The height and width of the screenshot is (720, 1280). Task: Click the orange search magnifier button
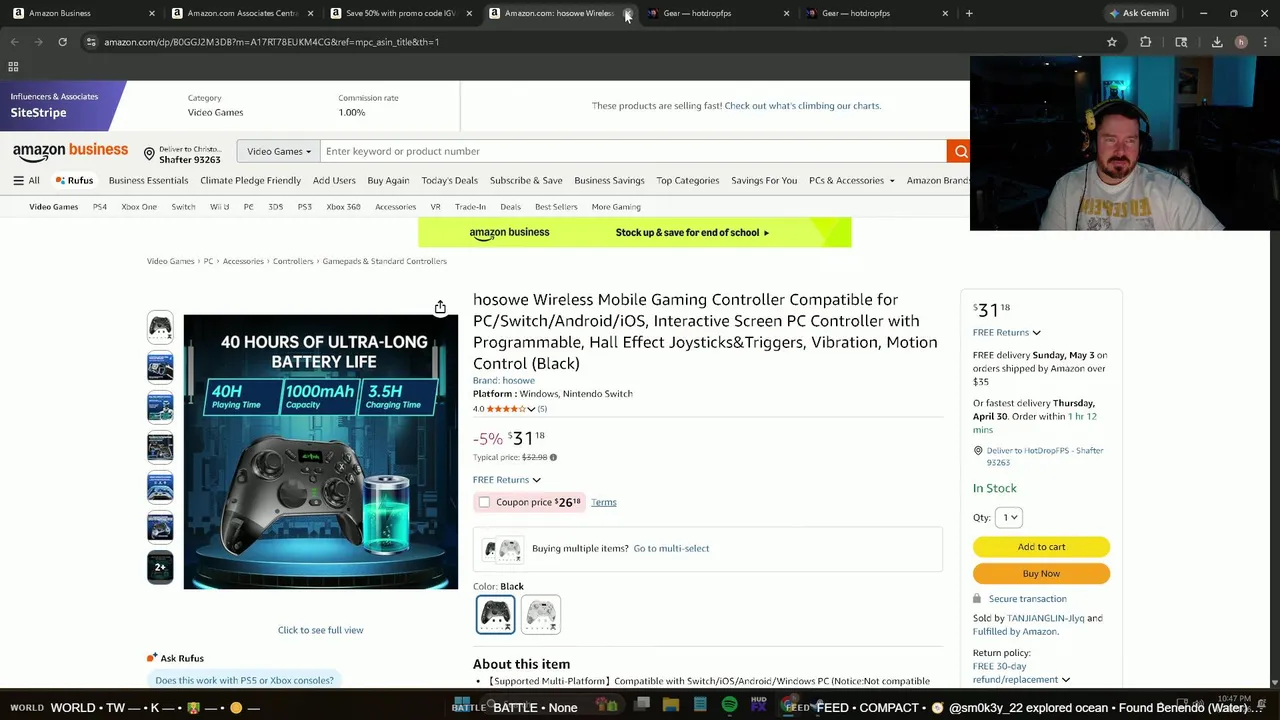960,151
